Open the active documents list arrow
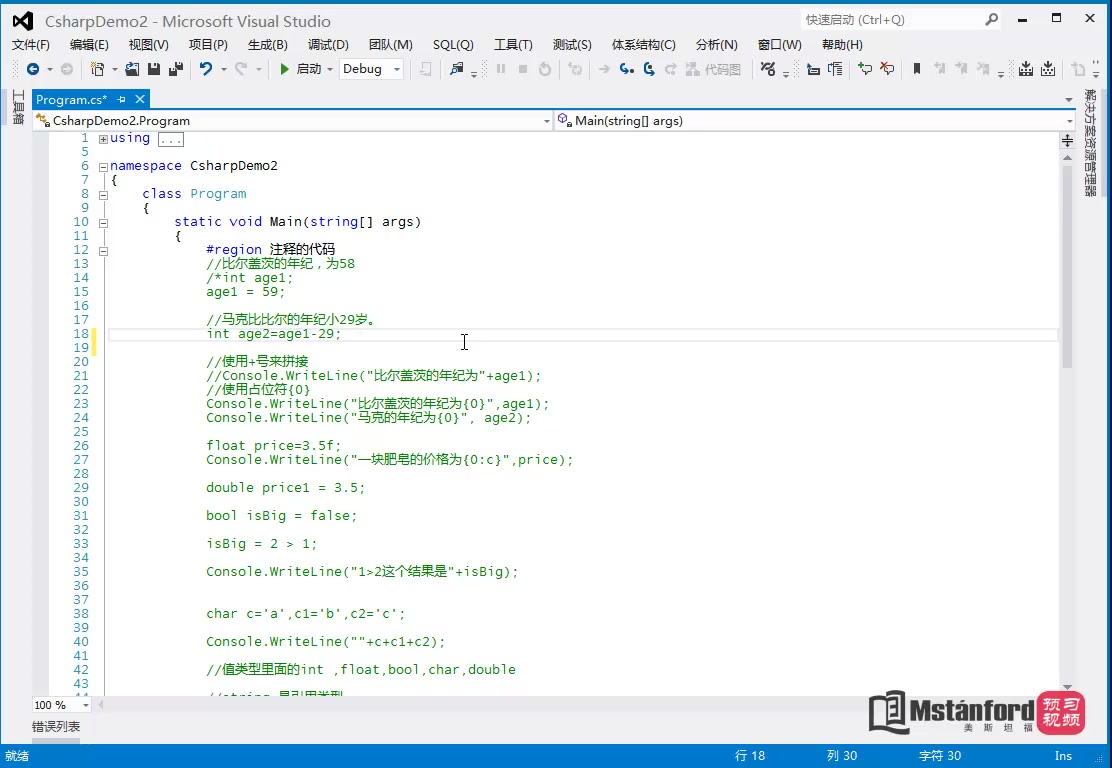The height and width of the screenshot is (768, 1112). 1069,100
